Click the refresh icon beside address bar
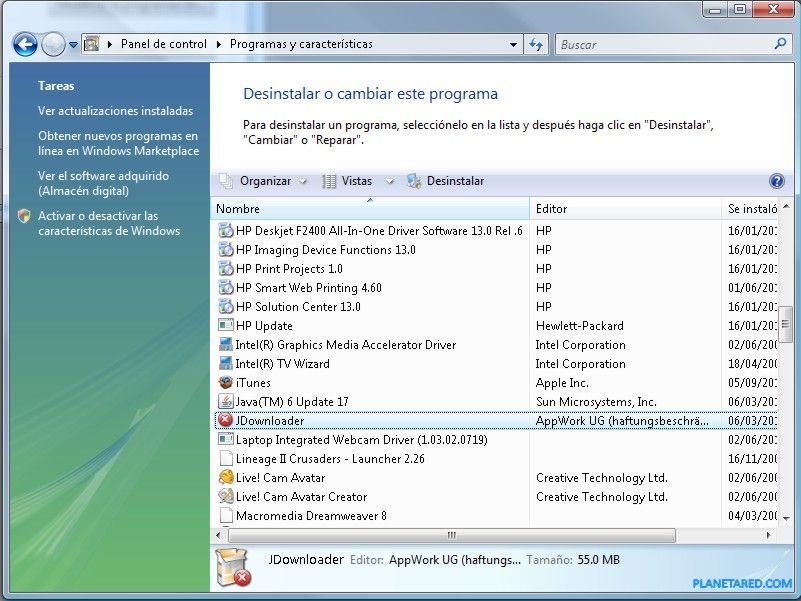 click(536, 45)
